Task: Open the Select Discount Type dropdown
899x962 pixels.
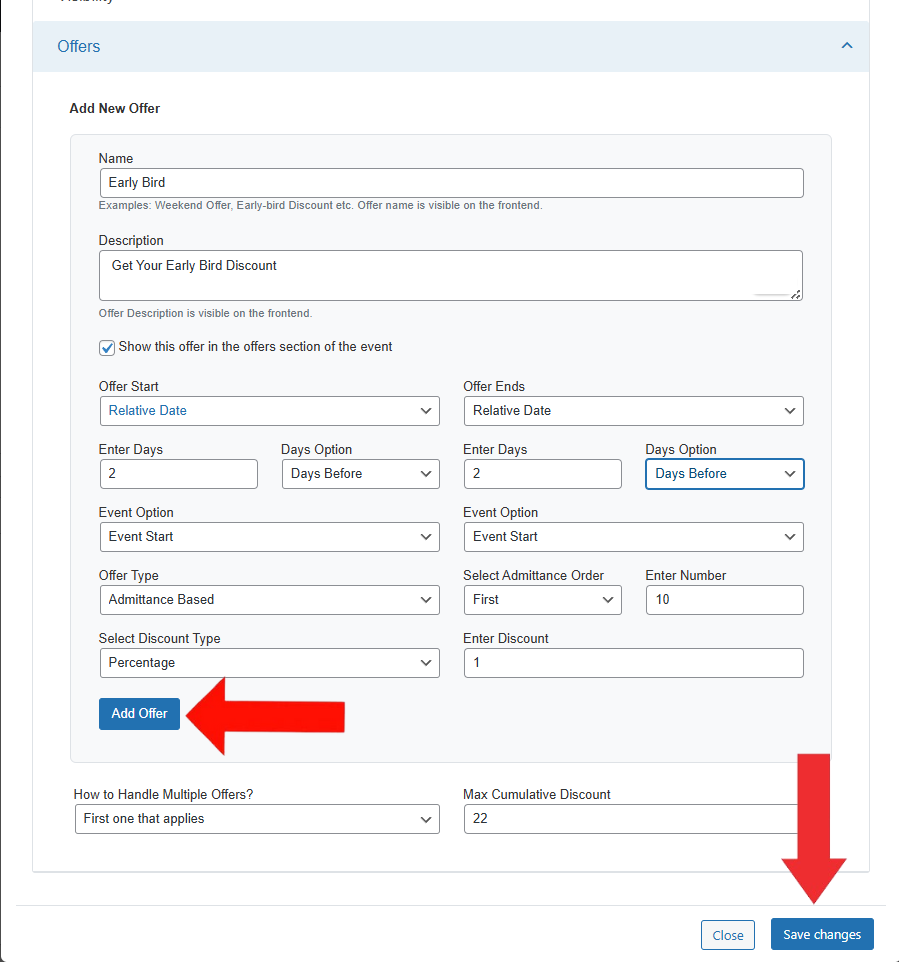Action: click(x=269, y=663)
